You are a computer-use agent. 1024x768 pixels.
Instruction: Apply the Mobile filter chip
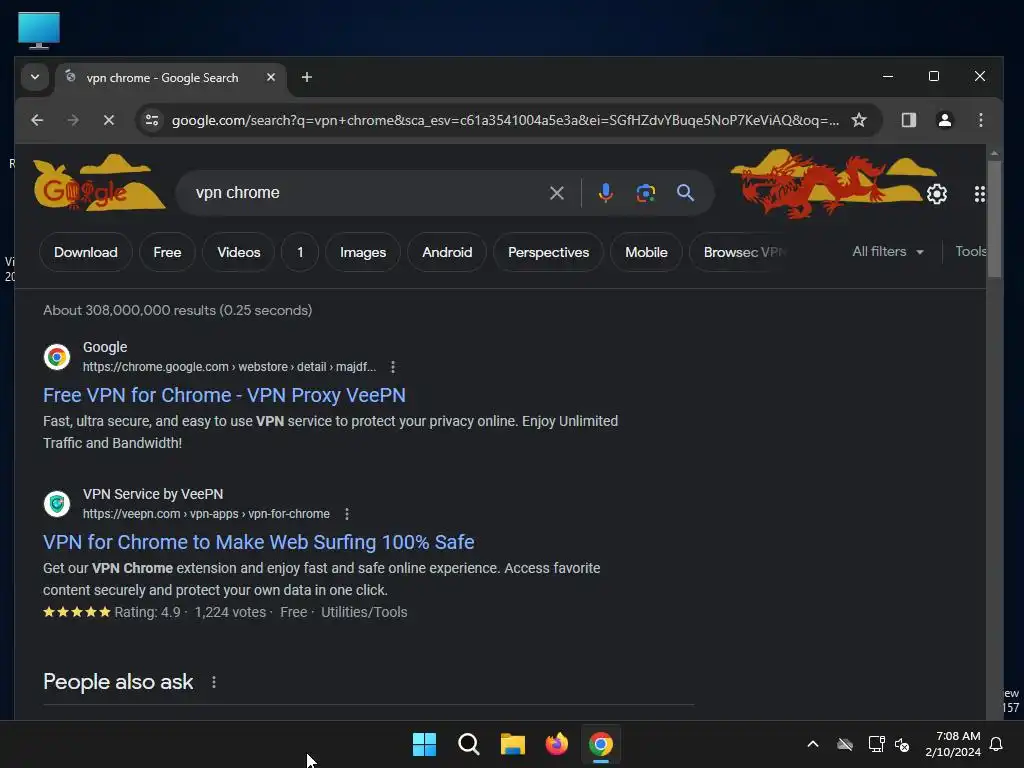pos(646,253)
